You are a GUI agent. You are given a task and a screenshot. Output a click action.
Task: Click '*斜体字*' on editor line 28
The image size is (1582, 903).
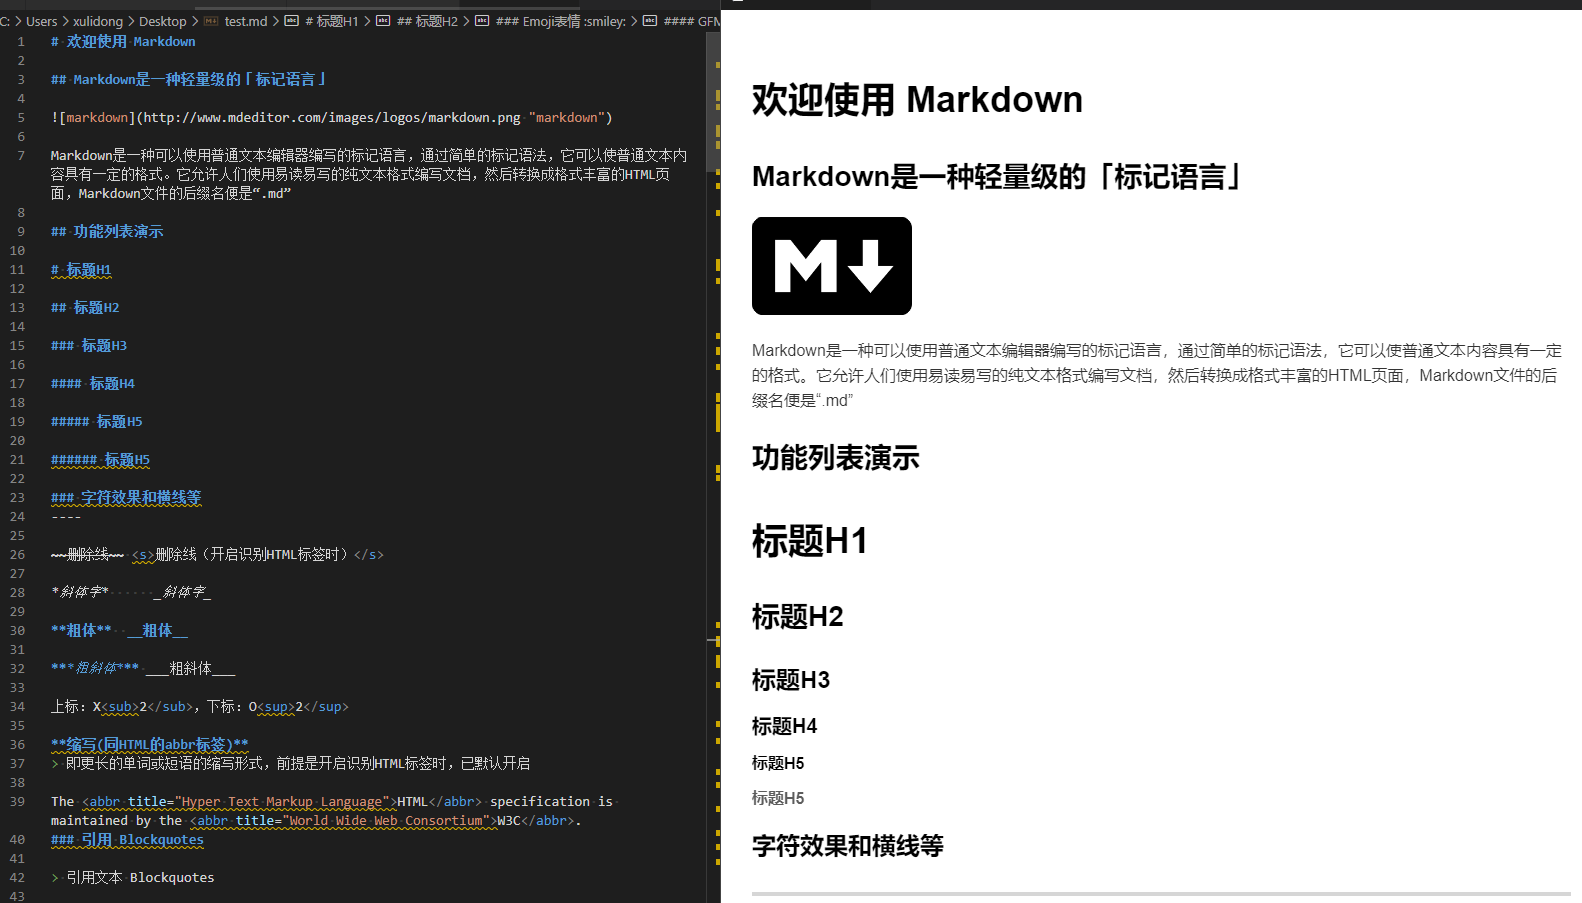pos(80,592)
